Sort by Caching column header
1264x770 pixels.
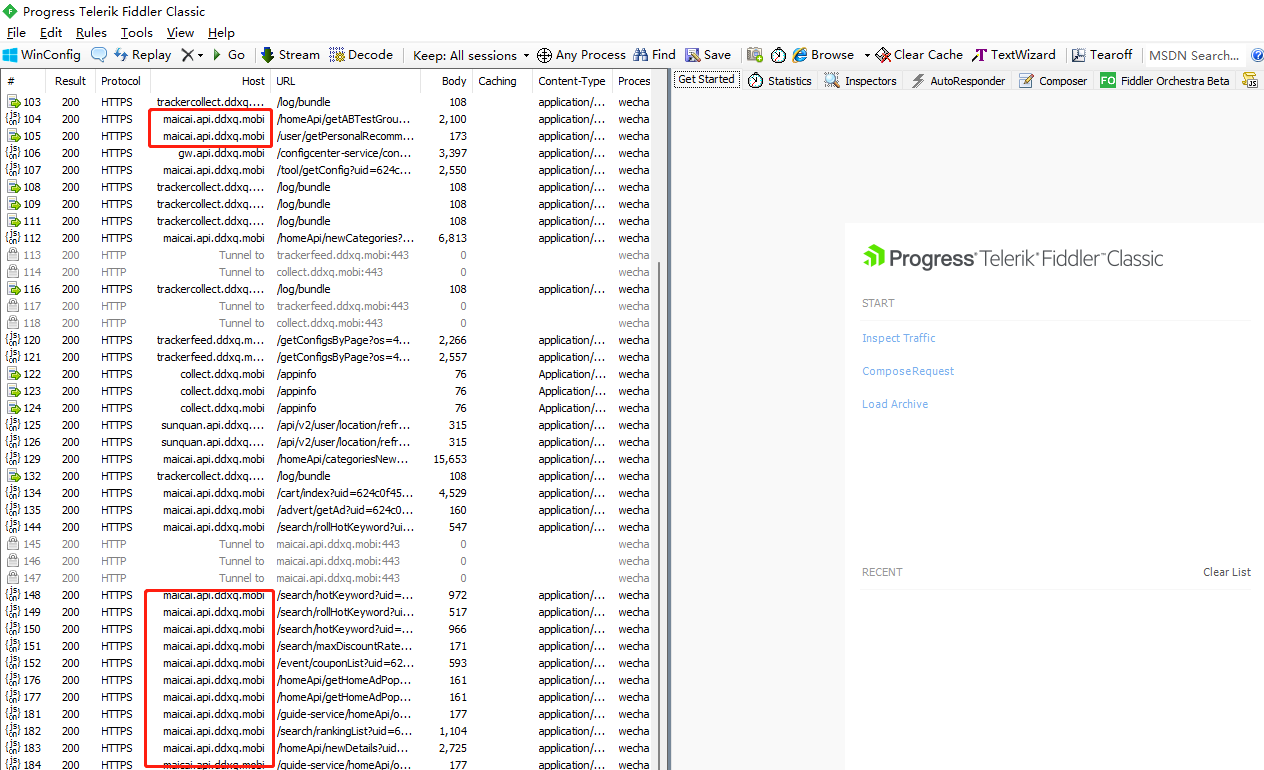[x=501, y=81]
